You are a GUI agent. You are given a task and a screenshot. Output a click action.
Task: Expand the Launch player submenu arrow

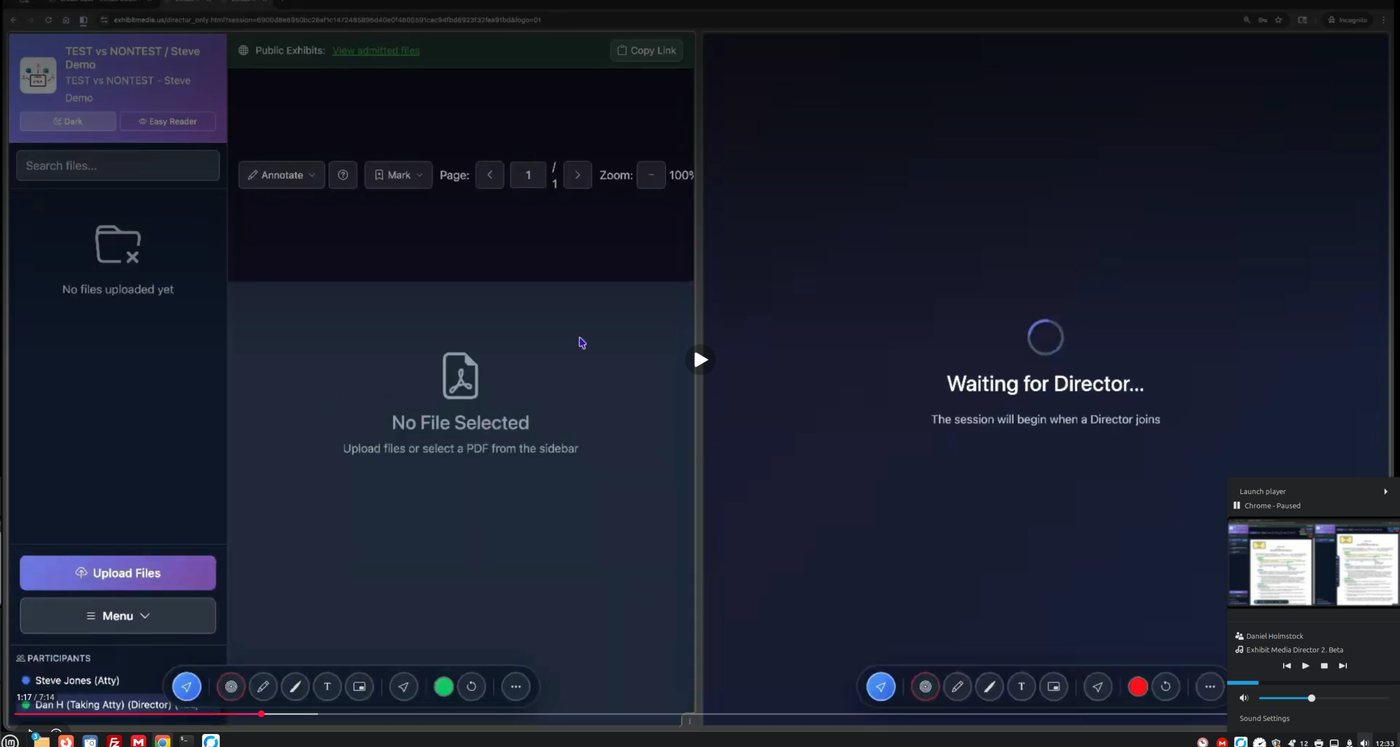pos(1386,491)
